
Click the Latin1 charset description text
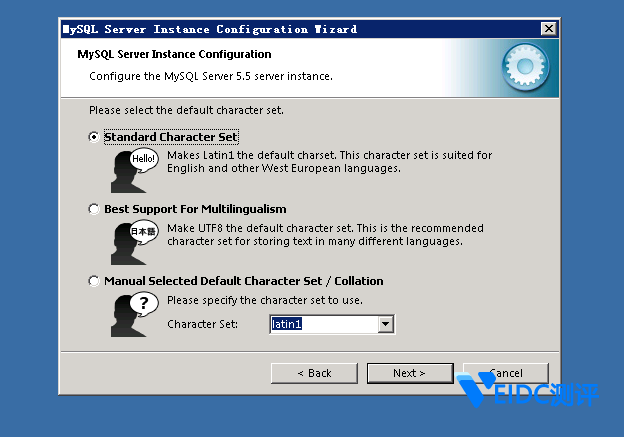point(329,162)
